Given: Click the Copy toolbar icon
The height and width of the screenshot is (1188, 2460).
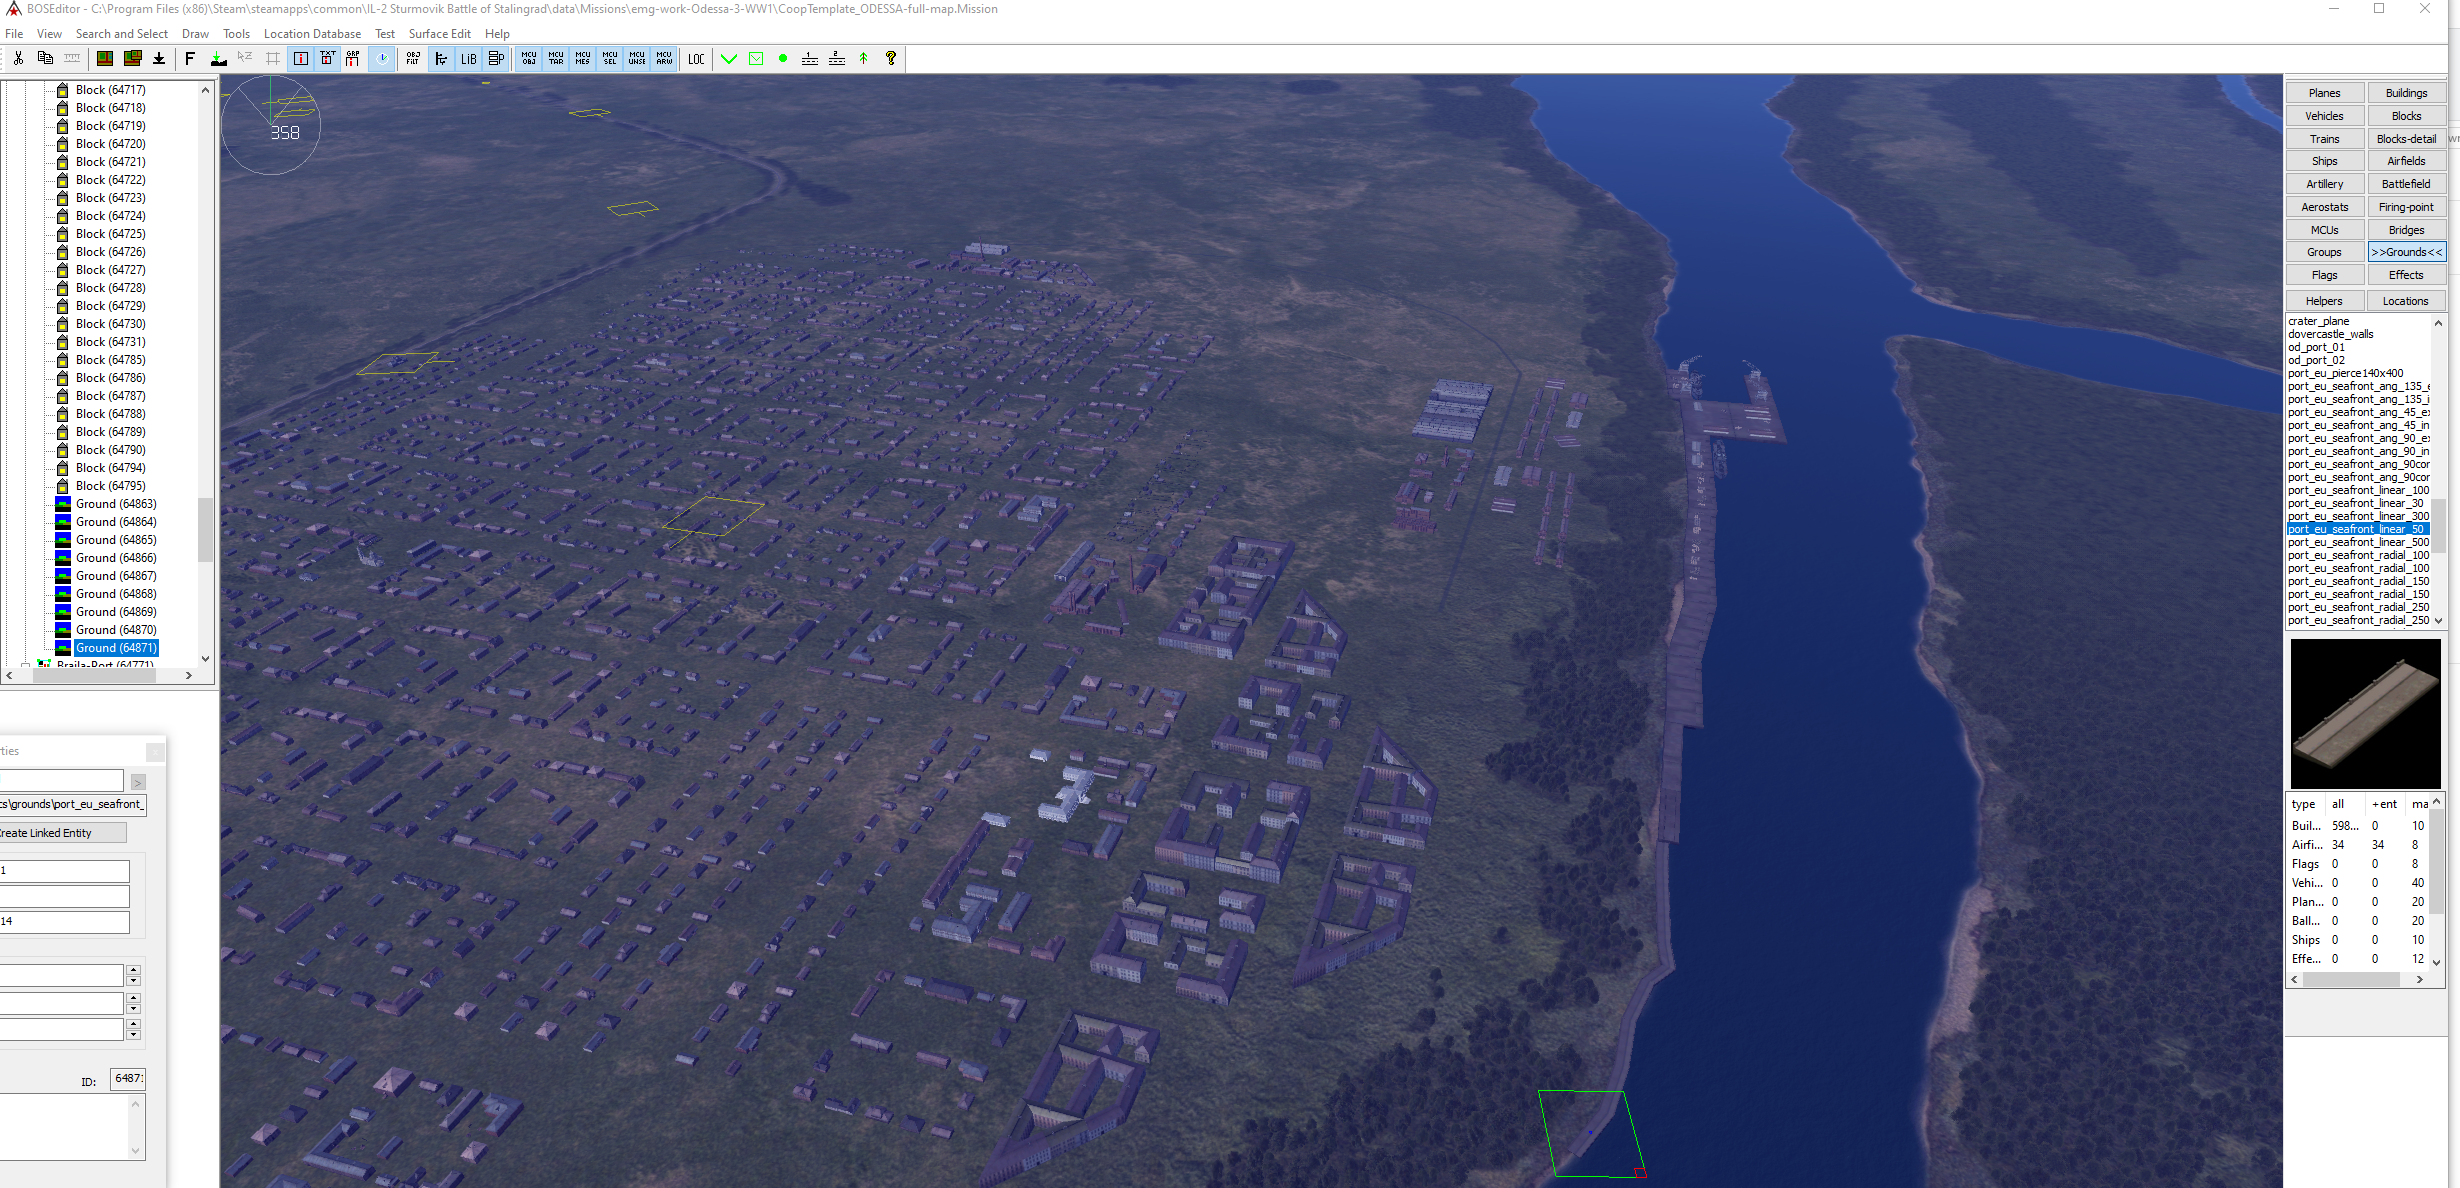Looking at the screenshot, I should 44,58.
